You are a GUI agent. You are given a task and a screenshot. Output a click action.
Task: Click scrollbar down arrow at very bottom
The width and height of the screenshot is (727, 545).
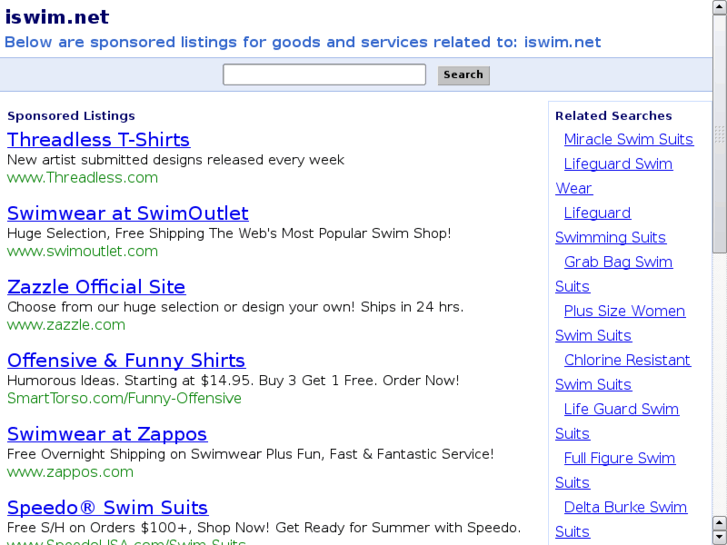(x=720, y=537)
